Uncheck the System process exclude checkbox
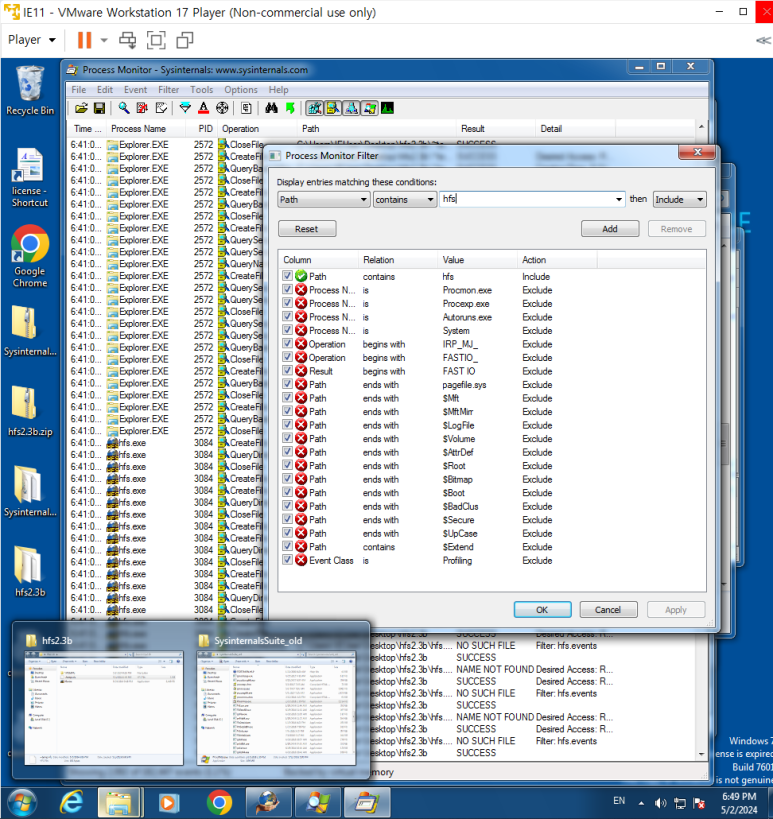 pyautogui.click(x=287, y=330)
